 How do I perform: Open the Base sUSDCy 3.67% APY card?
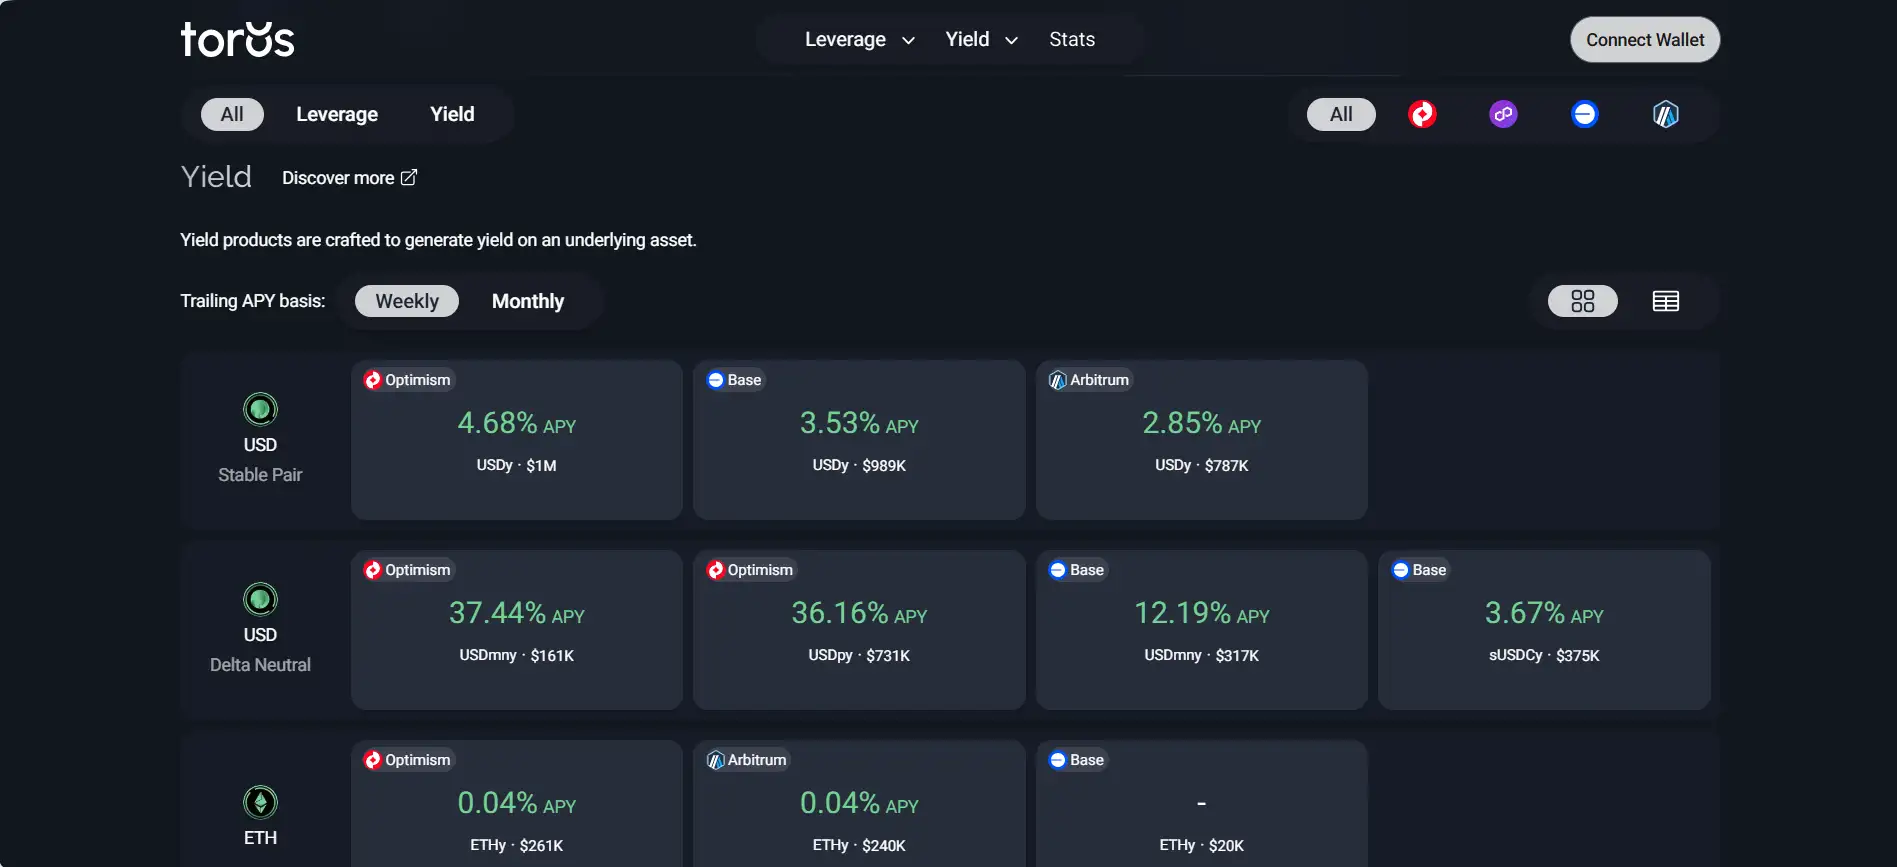(x=1544, y=630)
